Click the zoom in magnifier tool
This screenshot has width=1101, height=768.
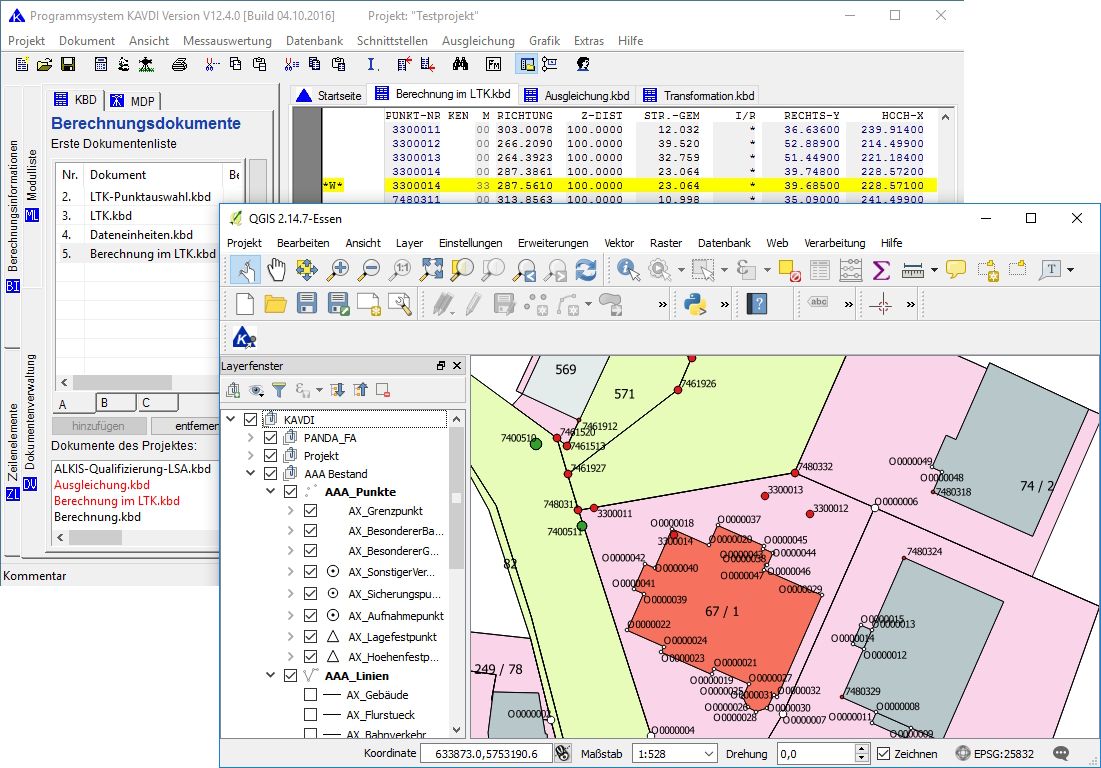(x=339, y=269)
